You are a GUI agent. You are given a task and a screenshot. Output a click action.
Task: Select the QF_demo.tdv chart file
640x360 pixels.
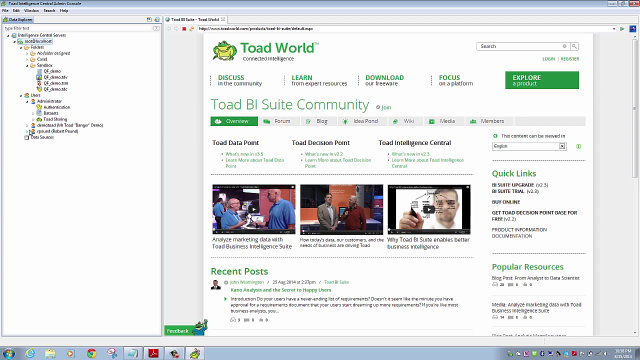tap(52, 77)
